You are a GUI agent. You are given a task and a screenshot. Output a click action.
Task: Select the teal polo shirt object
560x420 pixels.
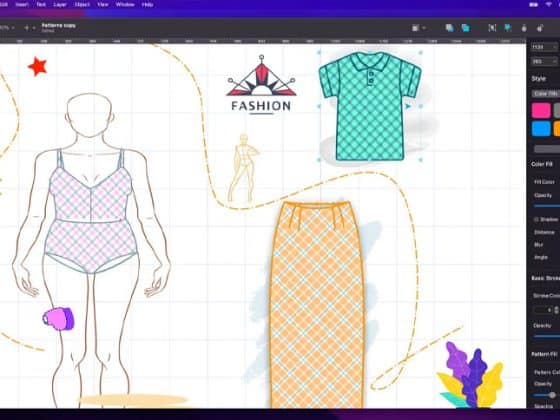pos(370,106)
